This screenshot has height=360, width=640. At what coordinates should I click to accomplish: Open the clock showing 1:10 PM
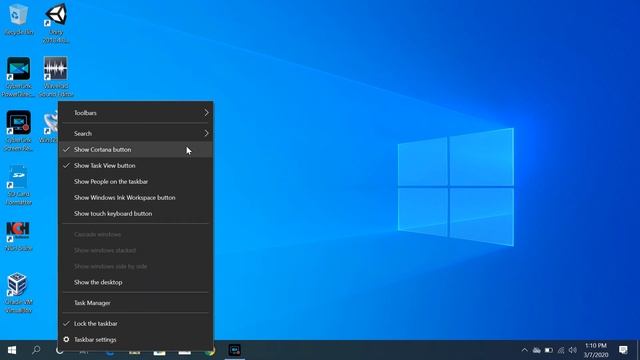(596, 350)
